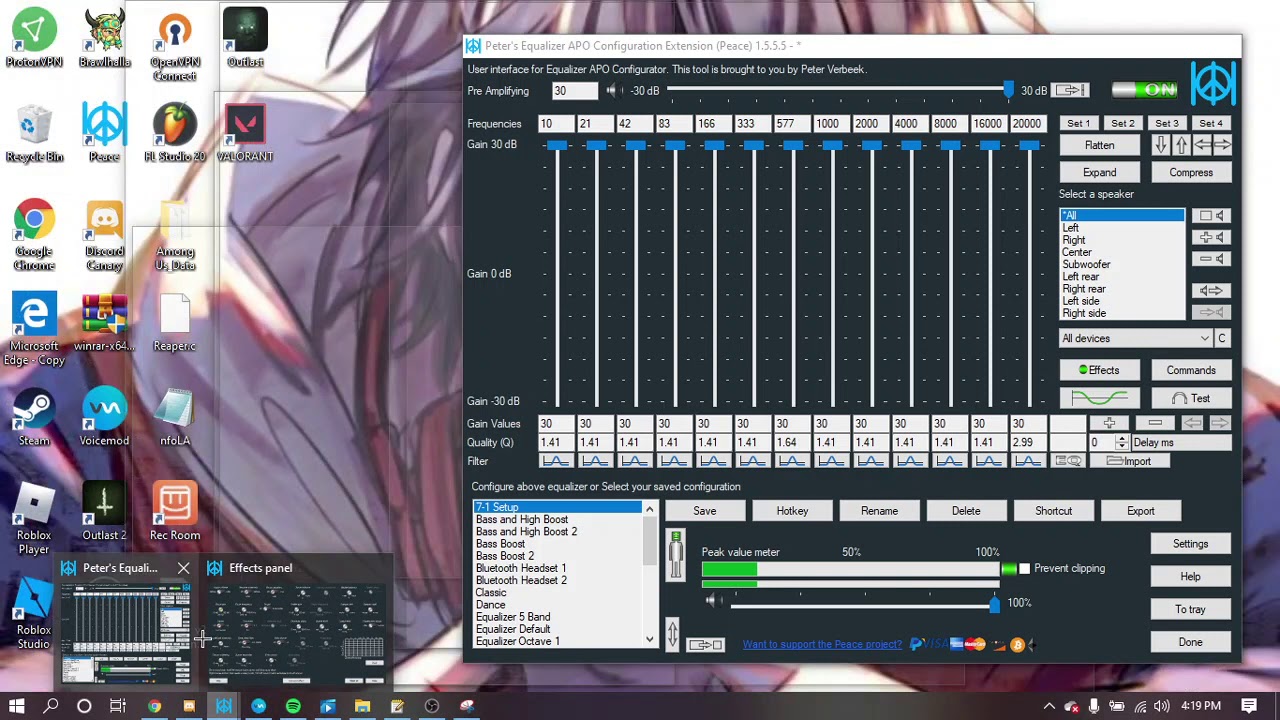Toggle the green Effects button

click(1099, 370)
